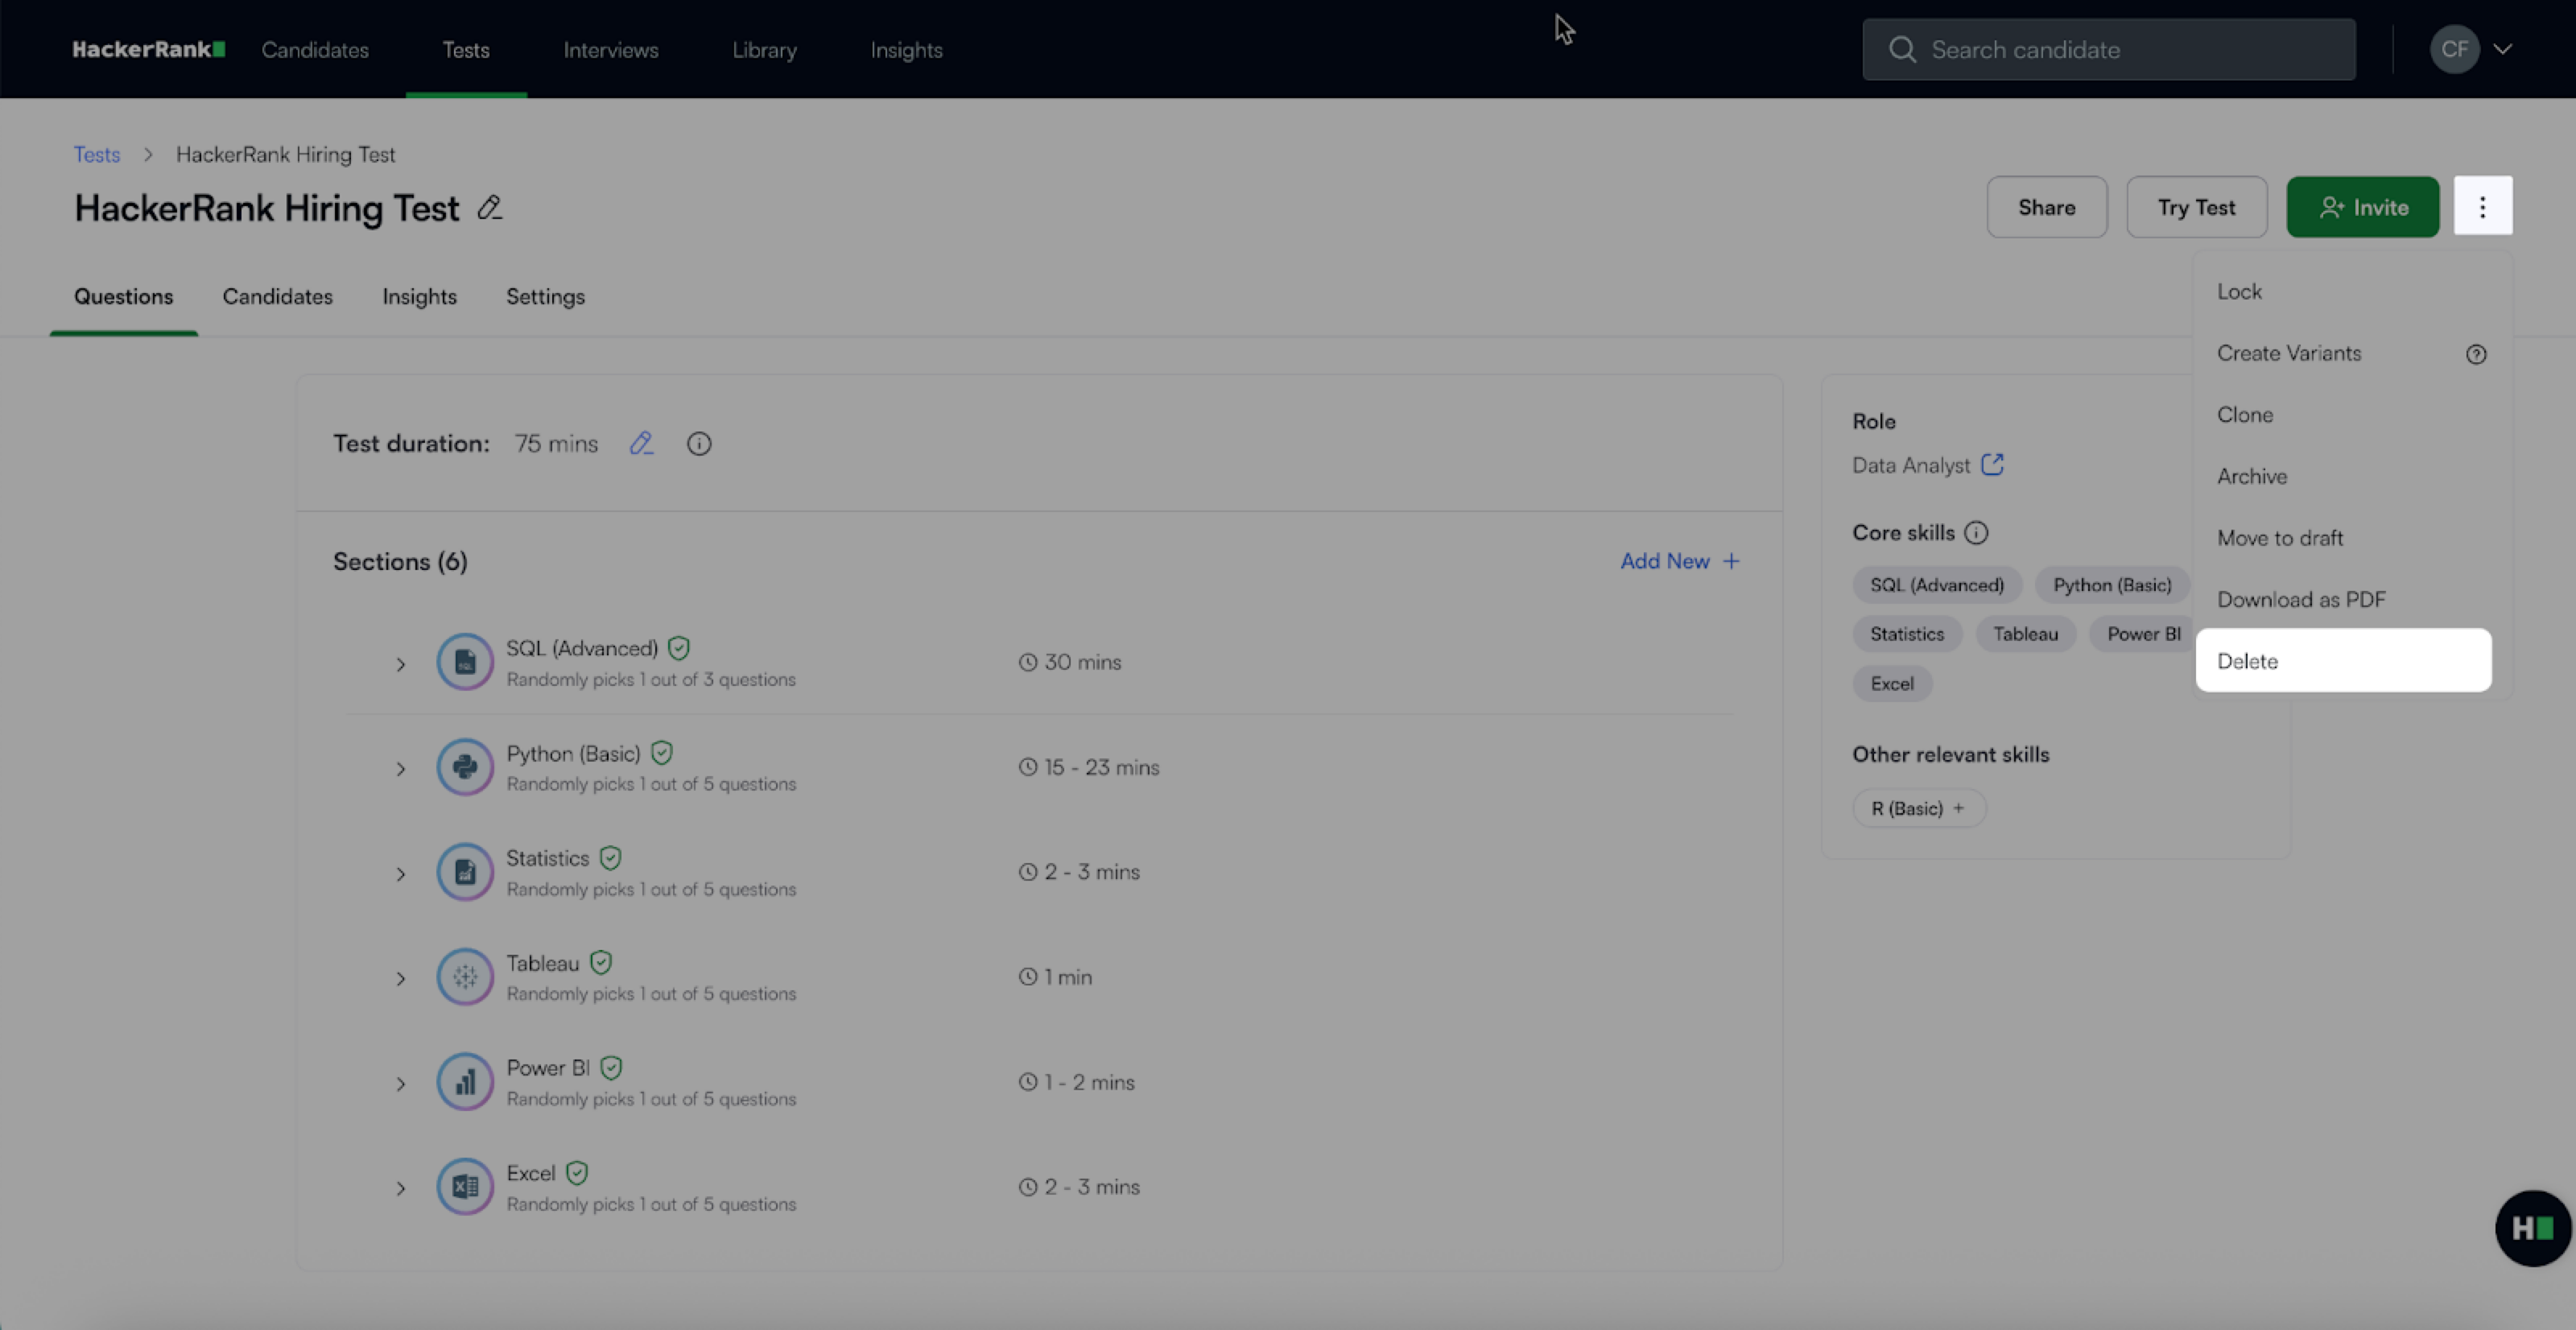Click the pencil icon beside the test title
2576x1330 pixels.
(x=489, y=208)
